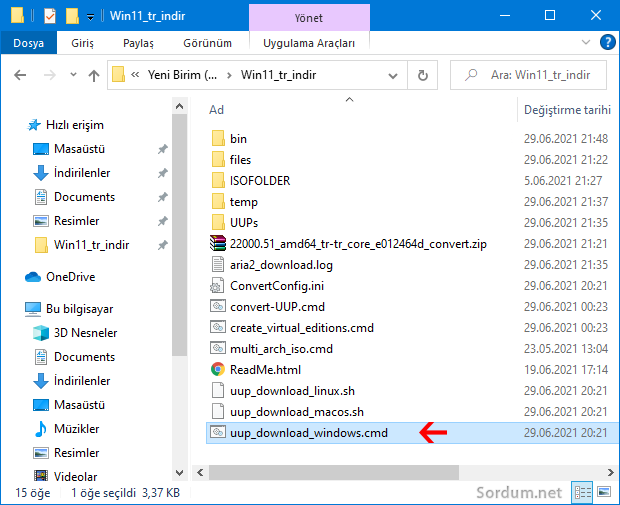Click Win11_tr_indir breadcrumb segment
620x505 pixels.
[278, 75]
